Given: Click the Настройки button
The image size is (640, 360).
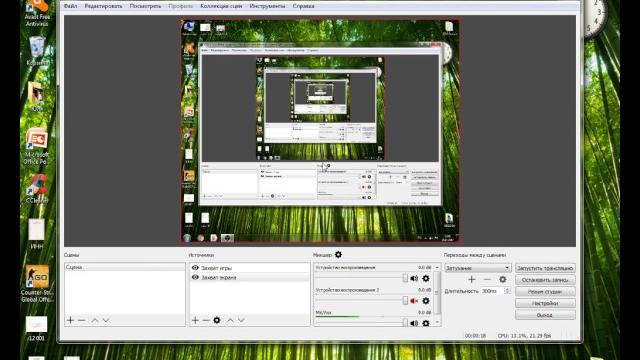Looking at the screenshot, I should pos(545,303).
